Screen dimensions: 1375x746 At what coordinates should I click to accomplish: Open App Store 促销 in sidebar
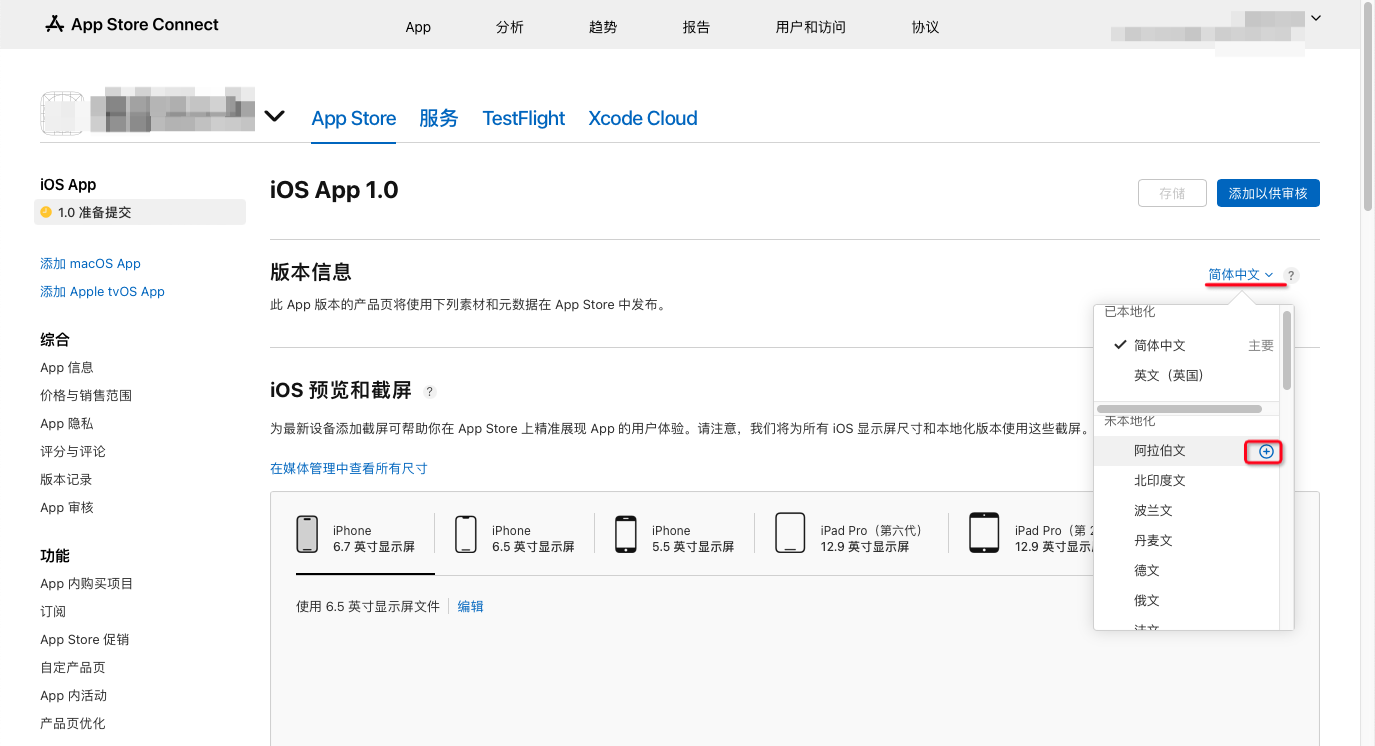[85, 640]
